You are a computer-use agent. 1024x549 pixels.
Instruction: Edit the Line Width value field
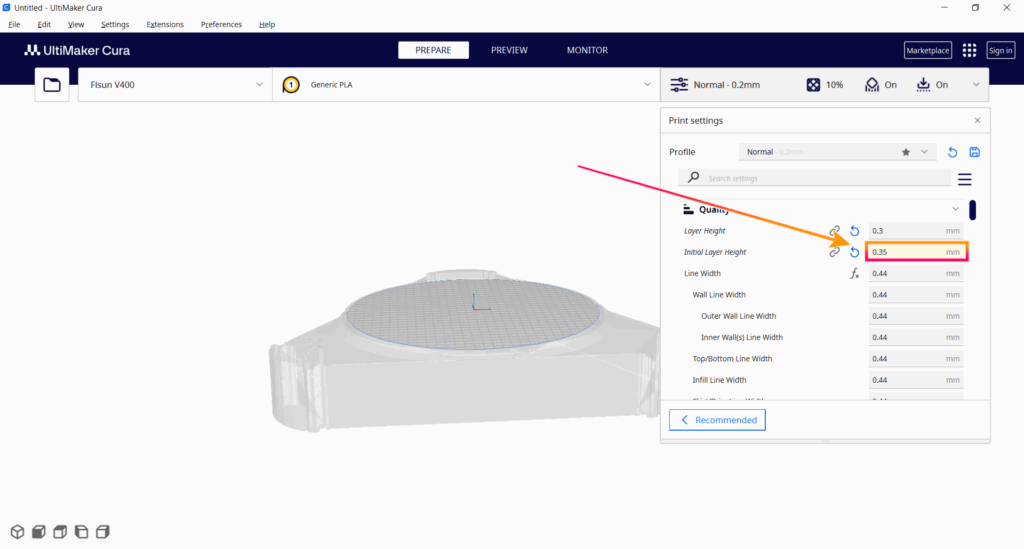pyautogui.click(x=916, y=274)
